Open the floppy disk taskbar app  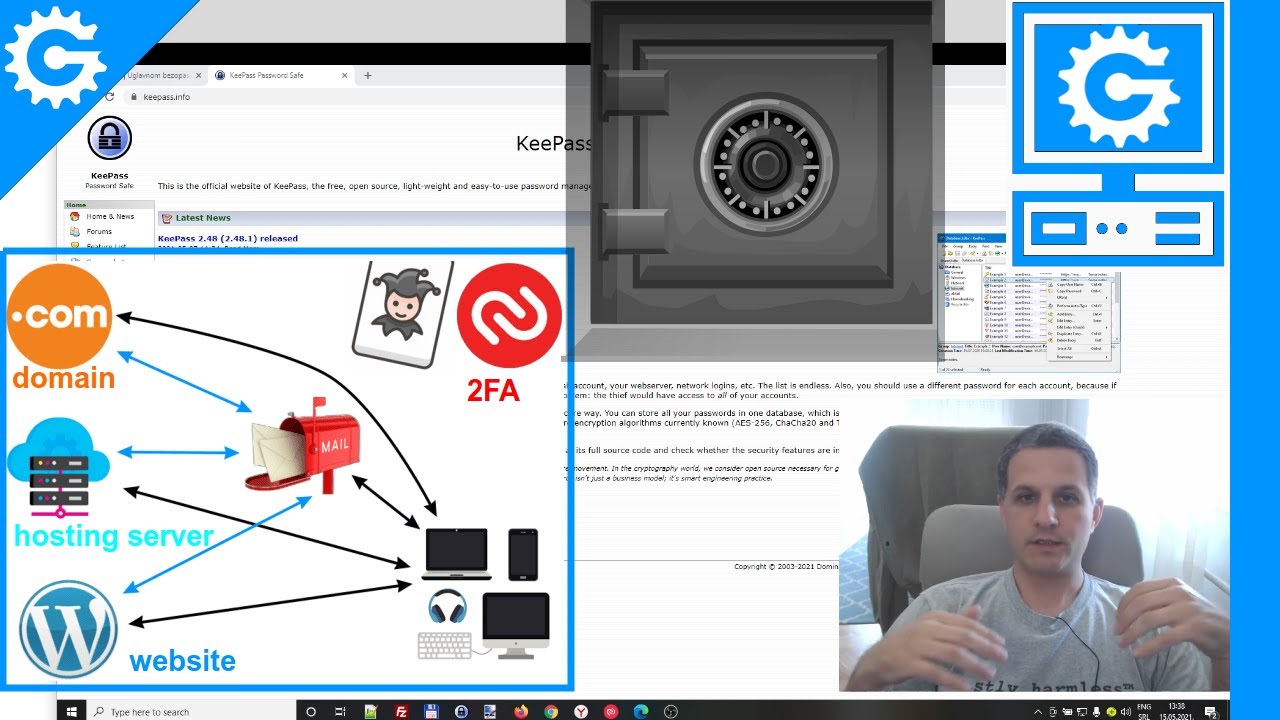pyautogui.click(x=431, y=711)
